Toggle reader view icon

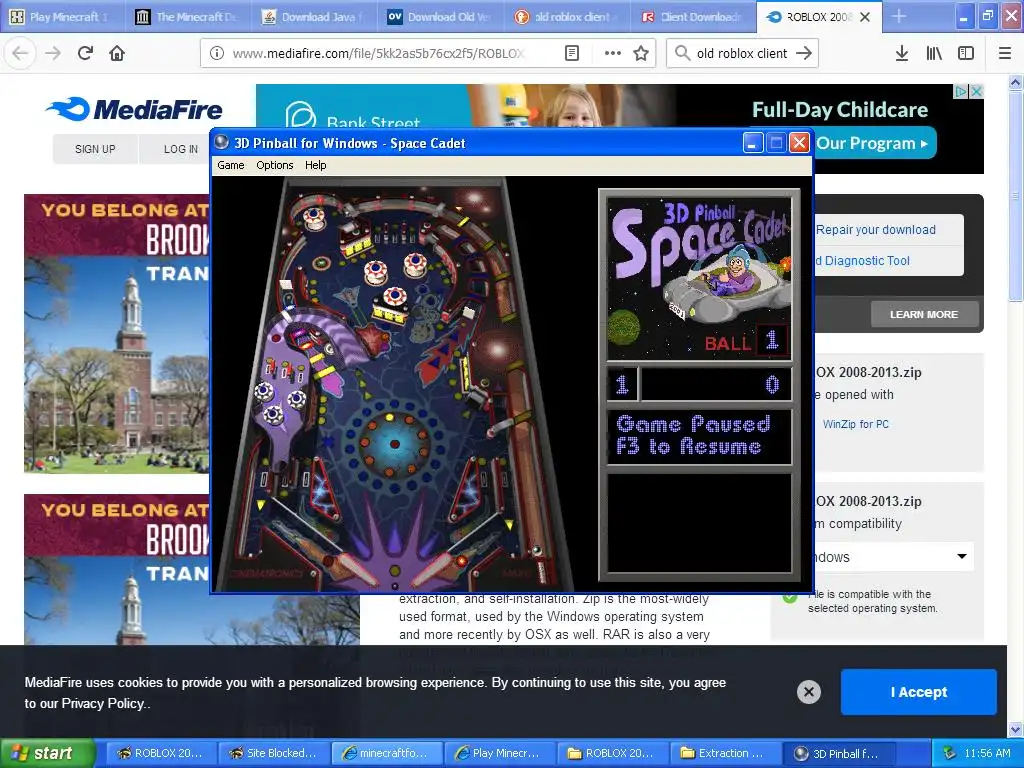(x=571, y=54)
